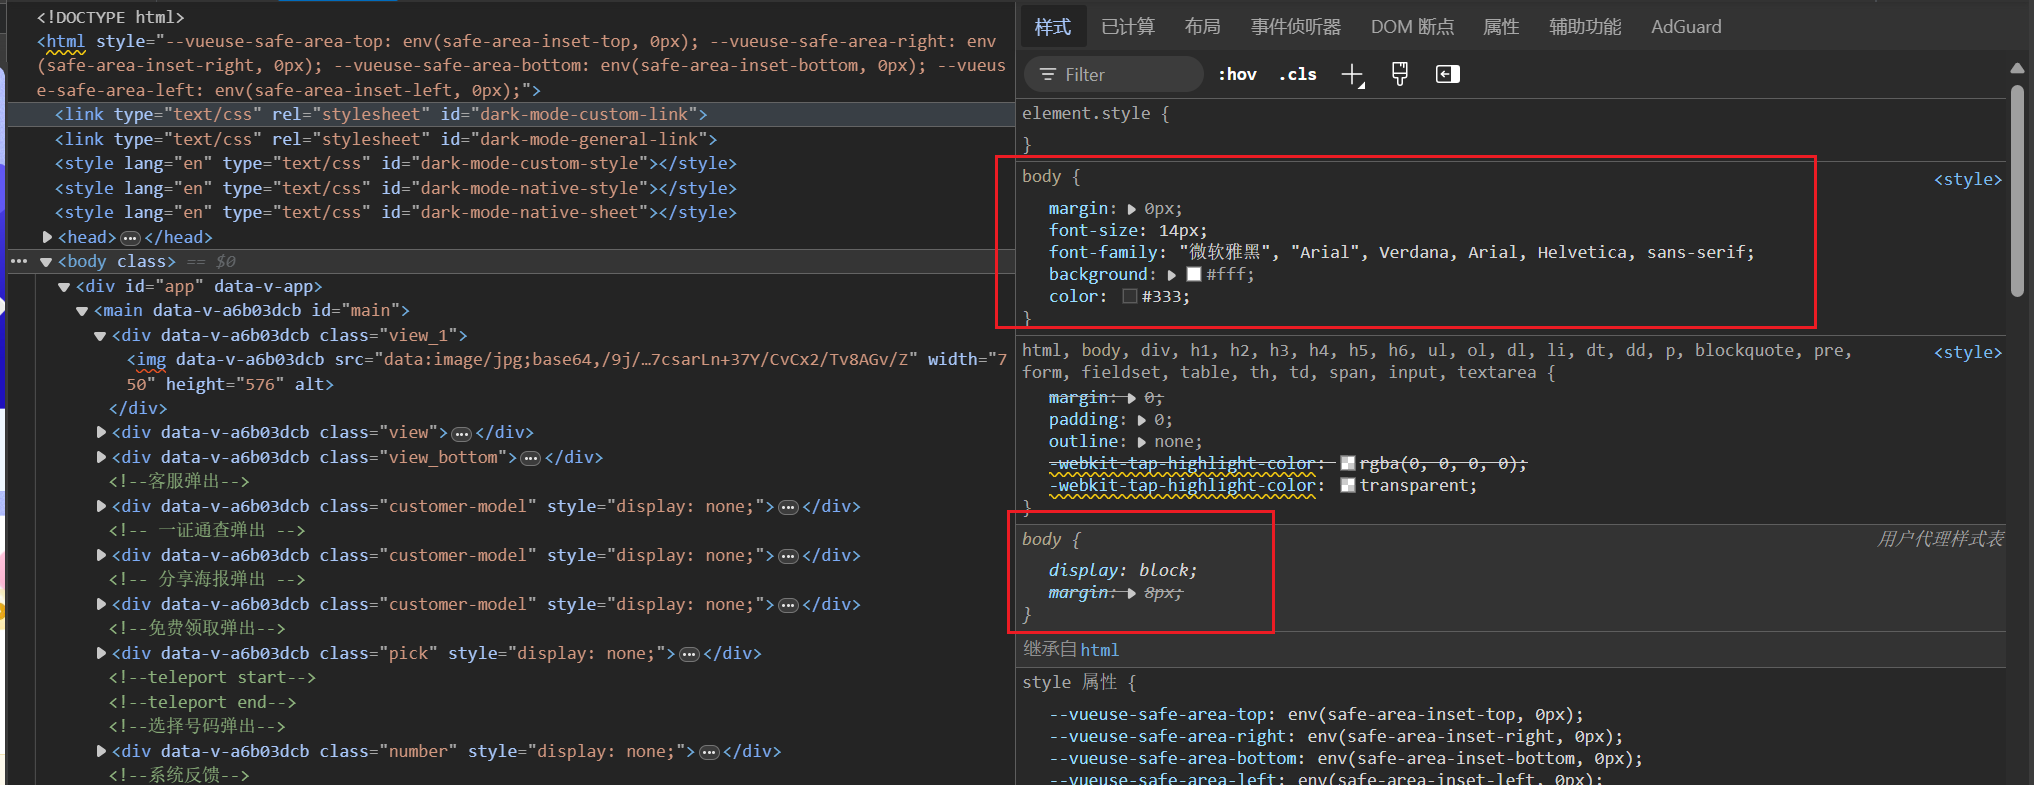Open the rendering emulation brush icon
The image size is (2034, 785).
coord(1400,74)
